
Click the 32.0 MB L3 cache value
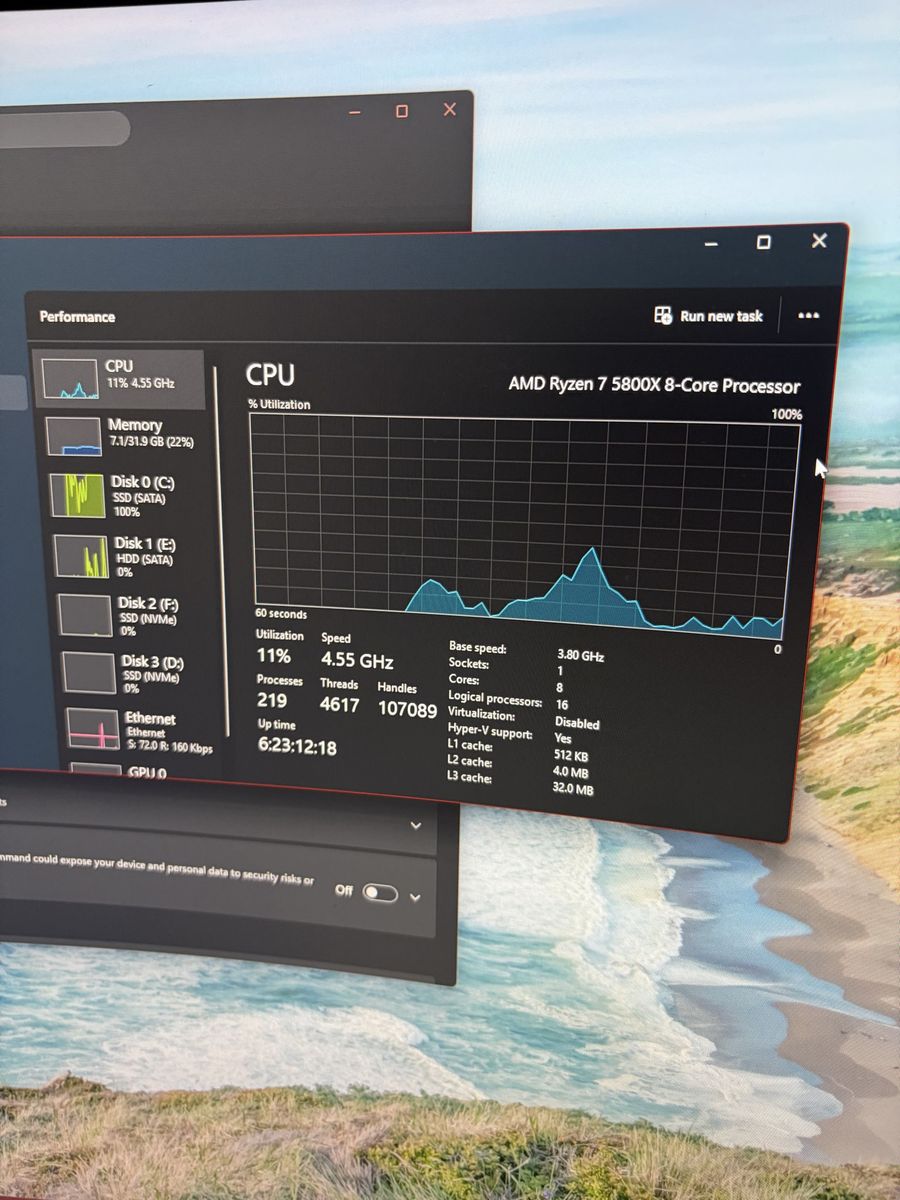coord(572,789)
